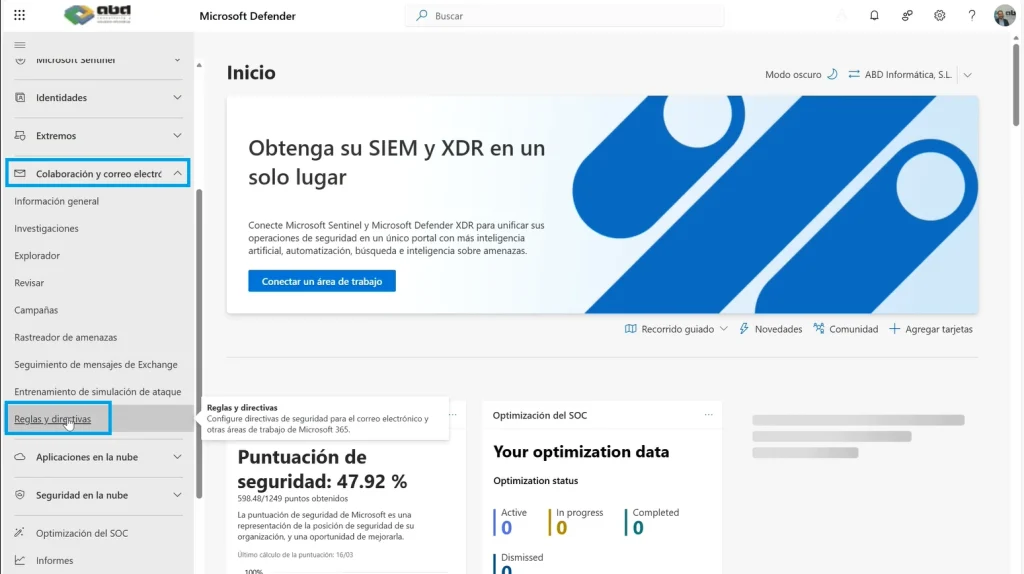Click the Optimización del SOC card title
Viewport: 1024px width, 574px height.
point(539,415)
